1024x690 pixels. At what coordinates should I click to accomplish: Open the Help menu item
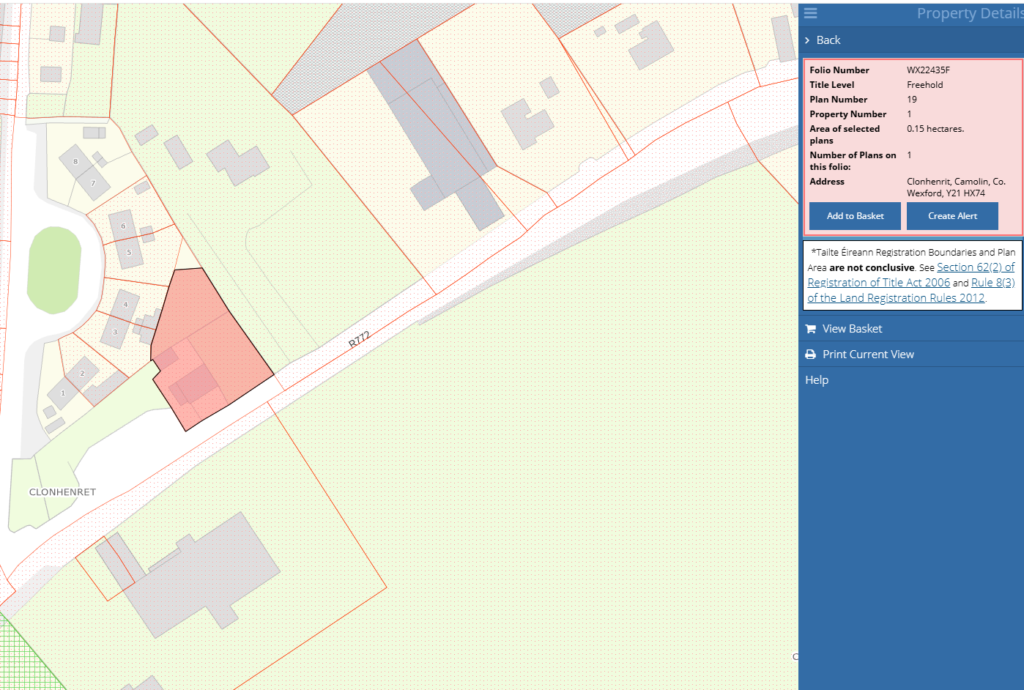(x=817, y=380)
